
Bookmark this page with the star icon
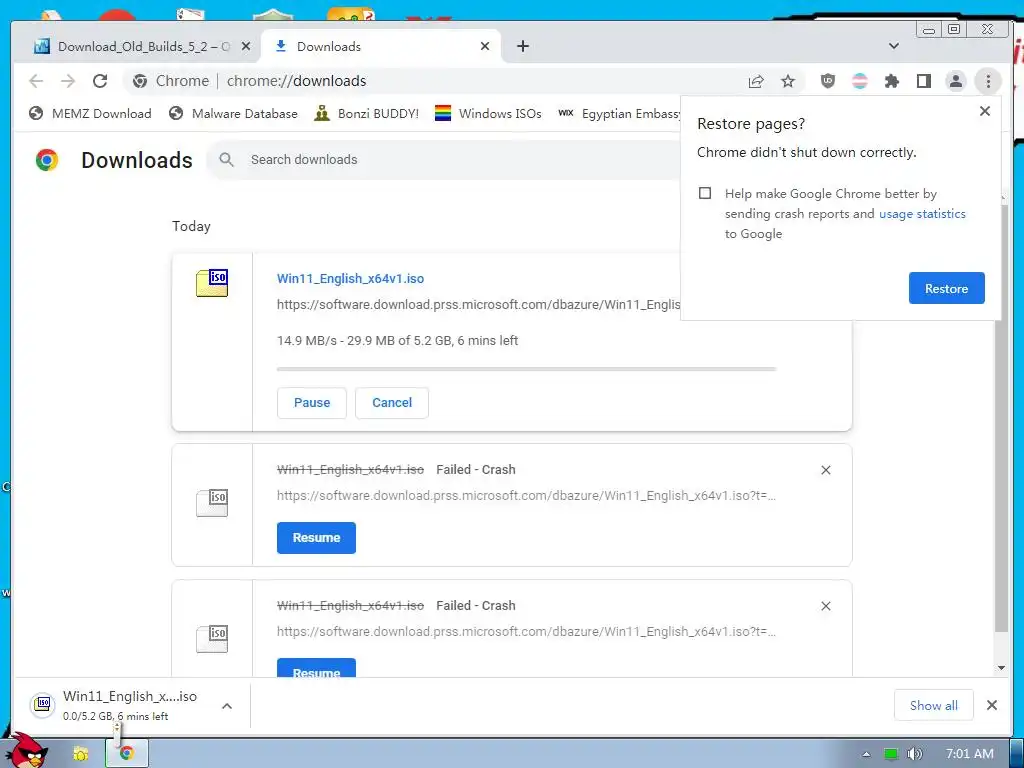(x=788, y=81)
